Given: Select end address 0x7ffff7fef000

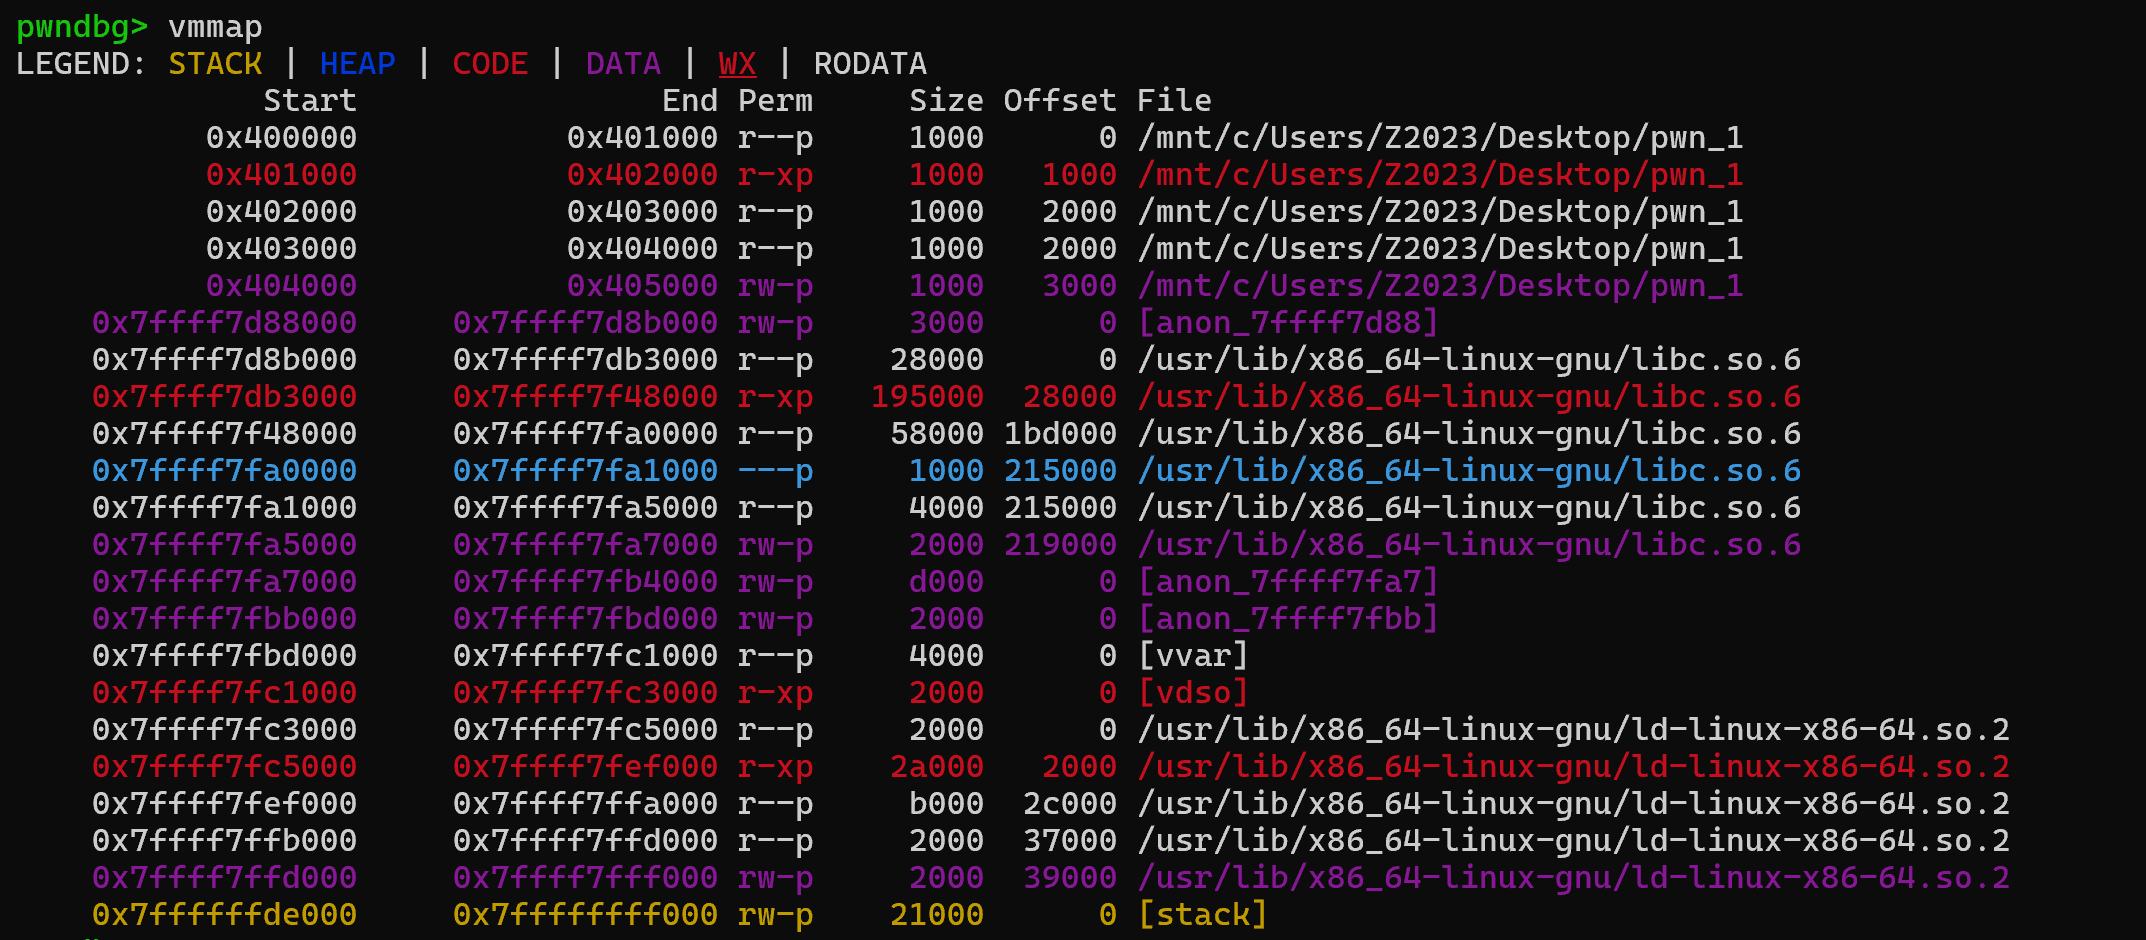Looking at the screenshot, I should point(585,767).
